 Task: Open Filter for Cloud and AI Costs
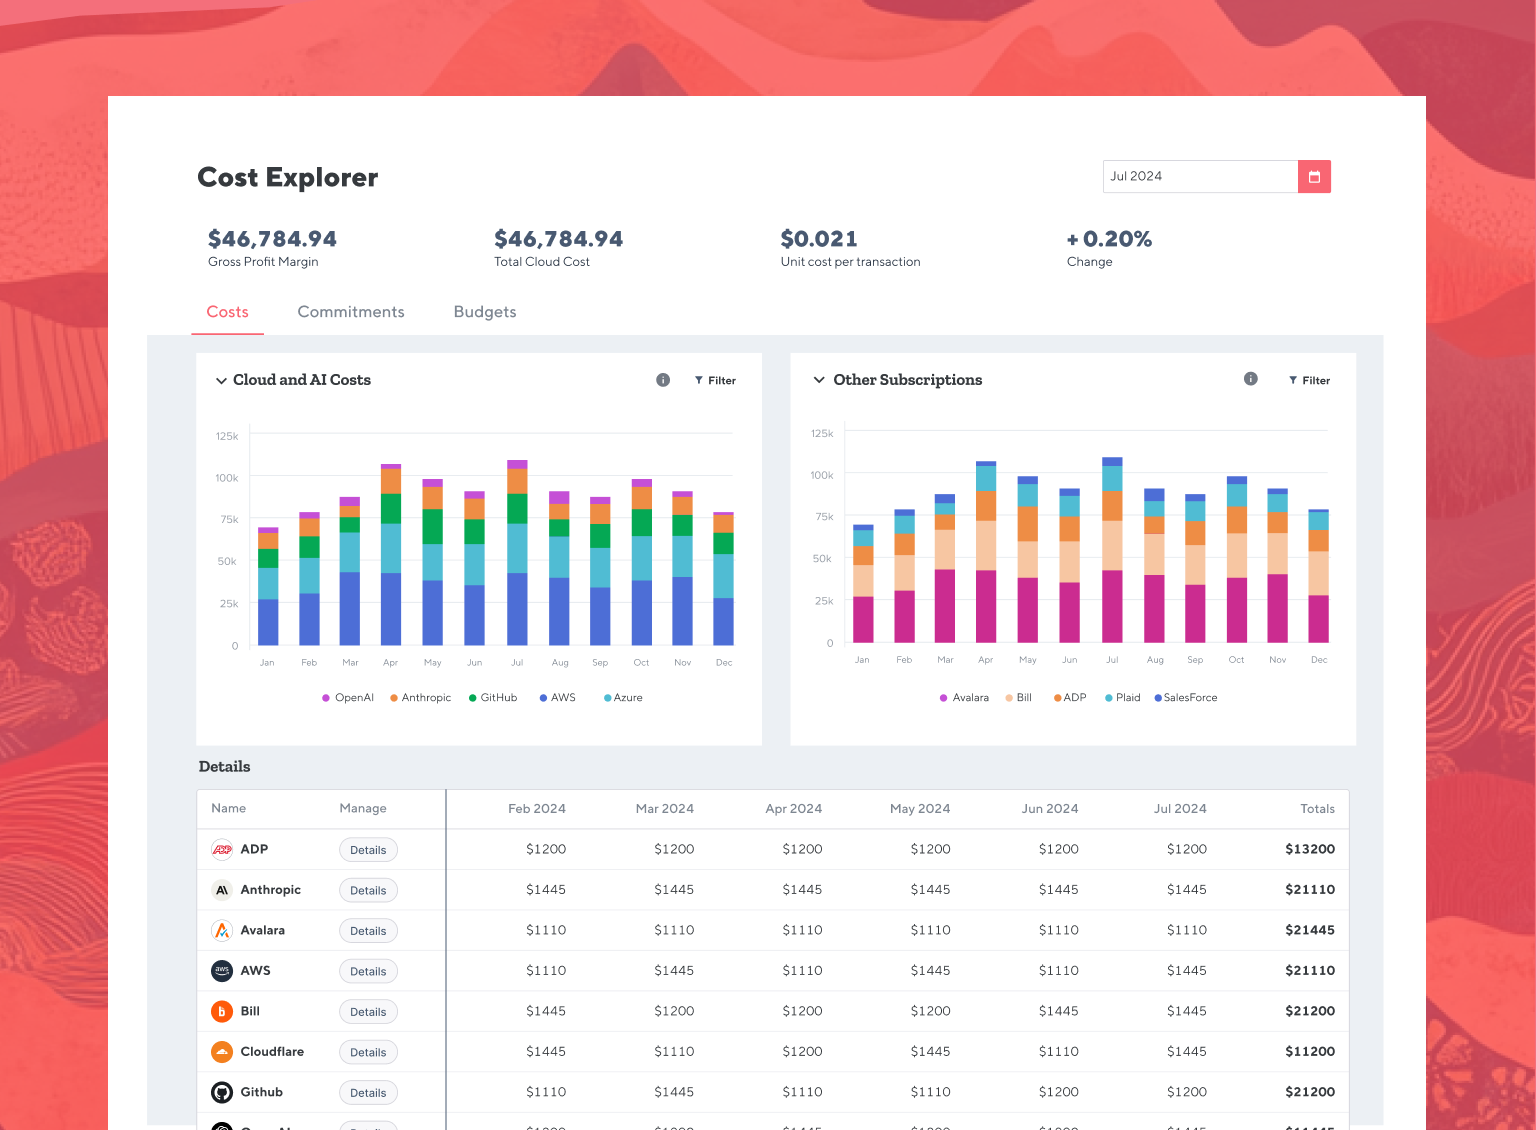coord(715,381)
